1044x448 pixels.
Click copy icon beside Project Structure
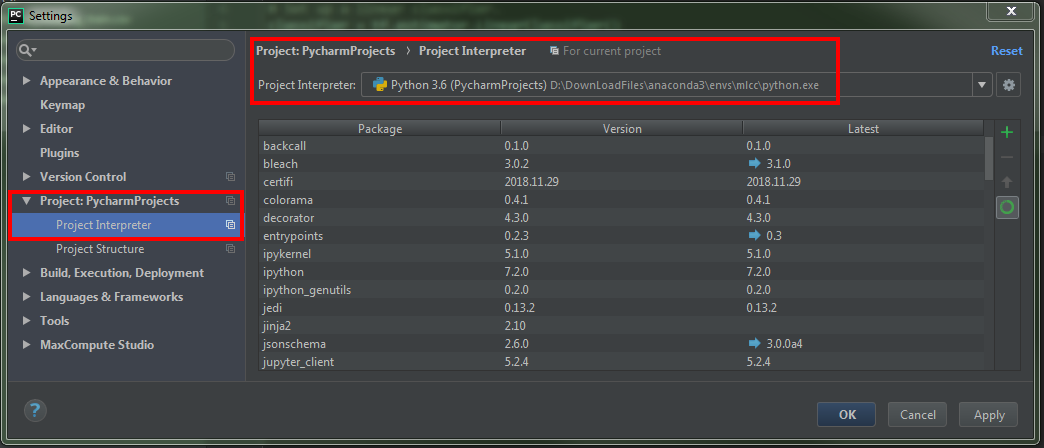click(x=230, y=249)
